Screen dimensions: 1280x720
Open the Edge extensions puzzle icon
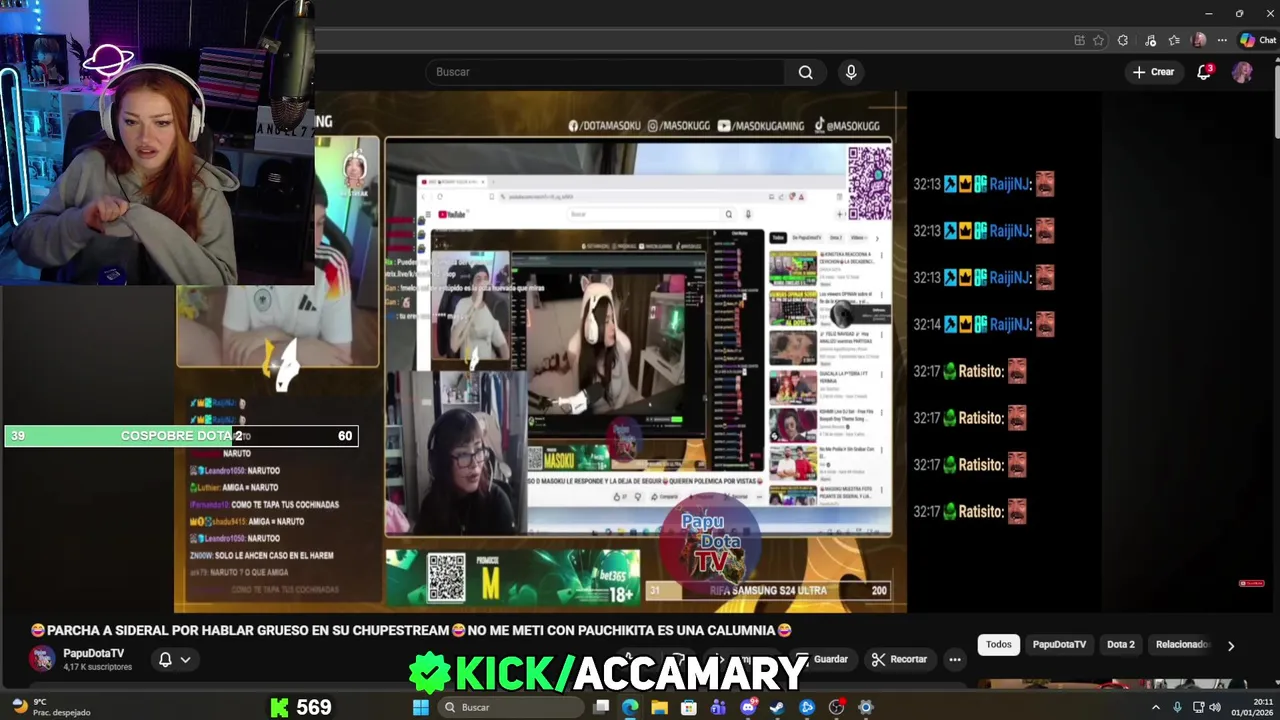point(1123,40)
